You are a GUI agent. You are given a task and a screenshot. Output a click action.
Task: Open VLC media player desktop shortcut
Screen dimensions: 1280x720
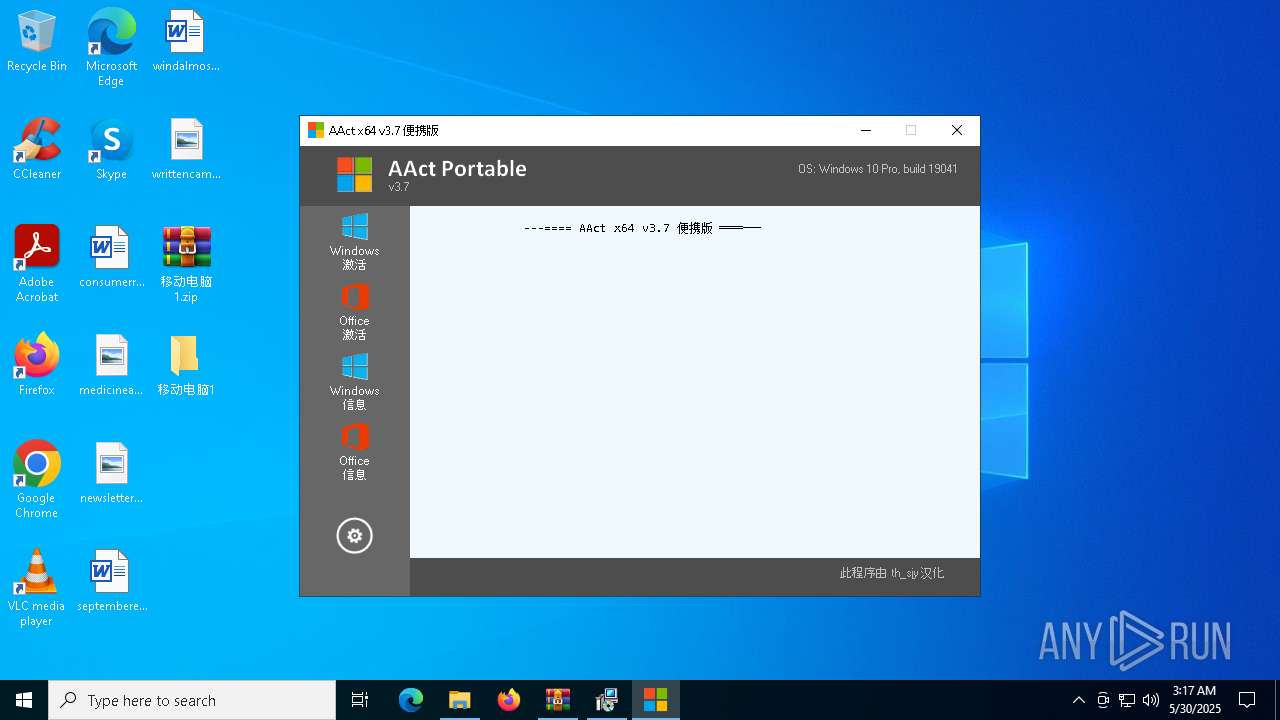click(37, 588)
